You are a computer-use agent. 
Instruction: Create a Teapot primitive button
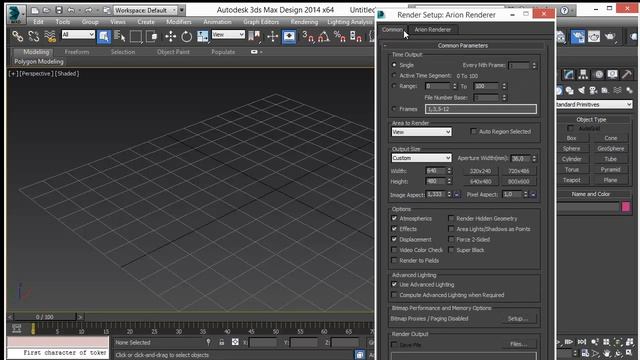(x=571, y=180)
